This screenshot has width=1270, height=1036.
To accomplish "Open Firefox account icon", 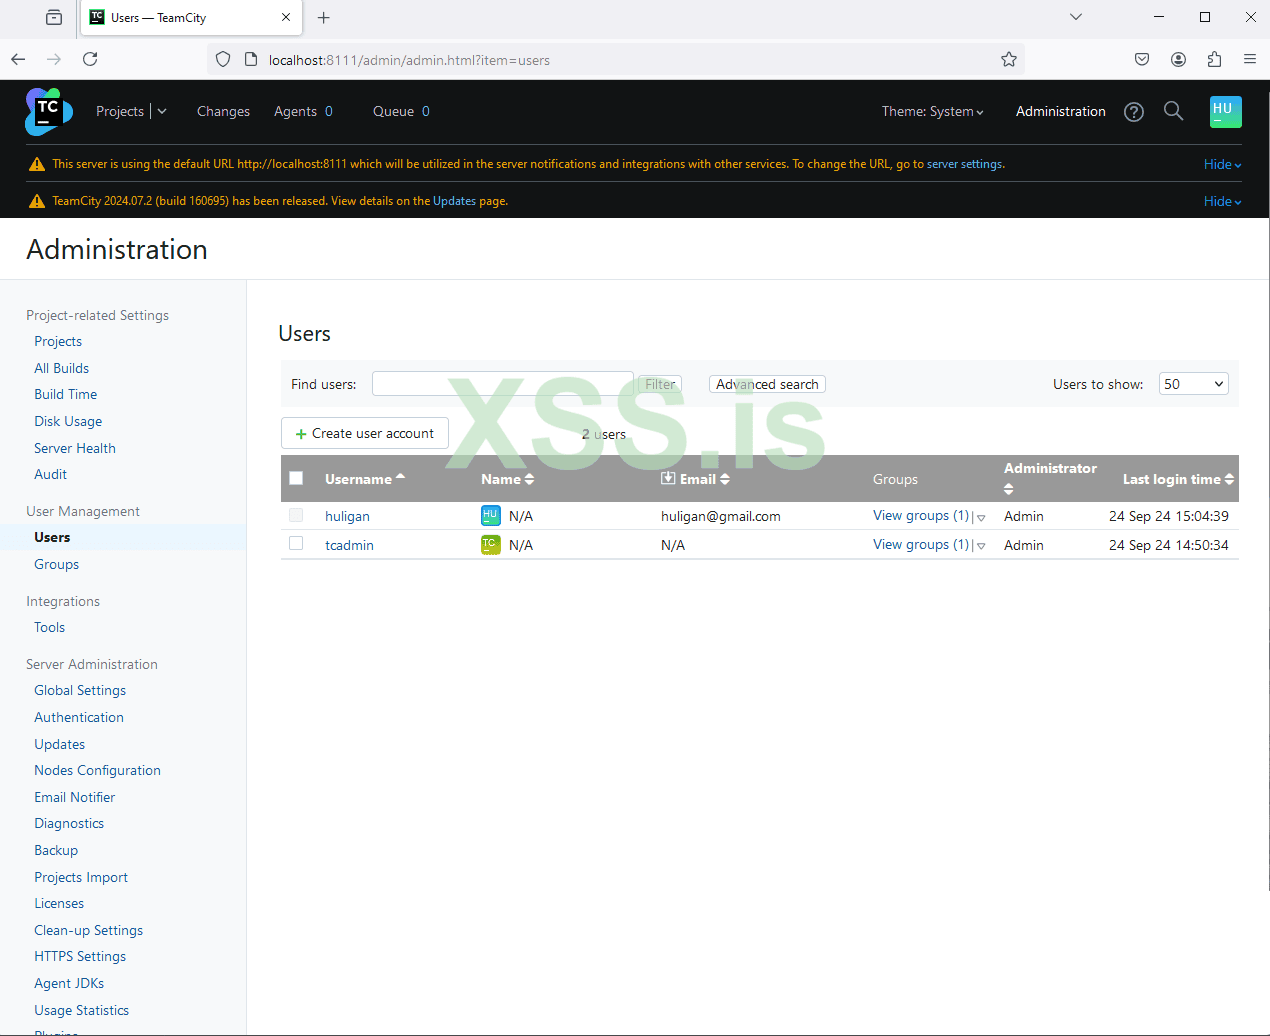I will pos(1178,60).
